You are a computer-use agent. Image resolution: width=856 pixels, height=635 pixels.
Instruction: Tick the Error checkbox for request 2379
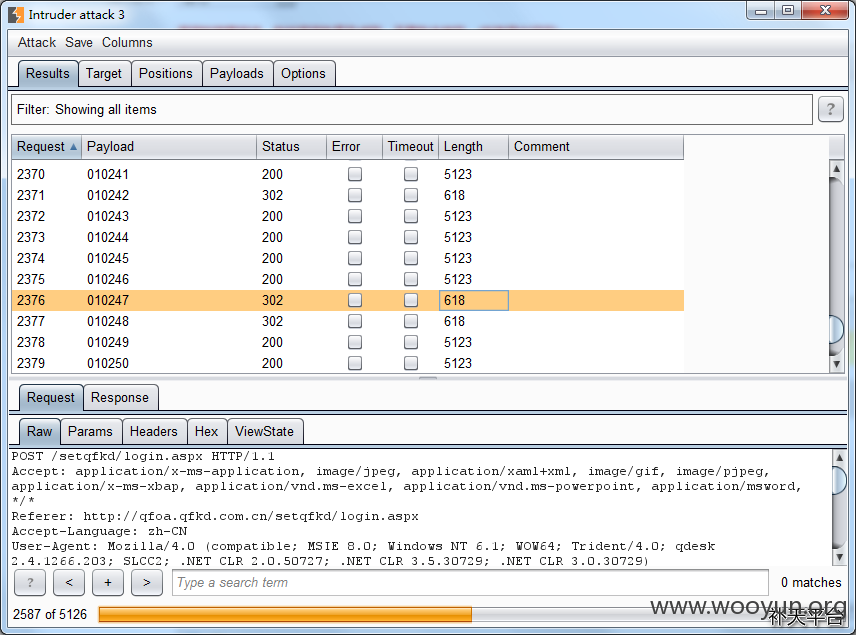coord(355,363)
